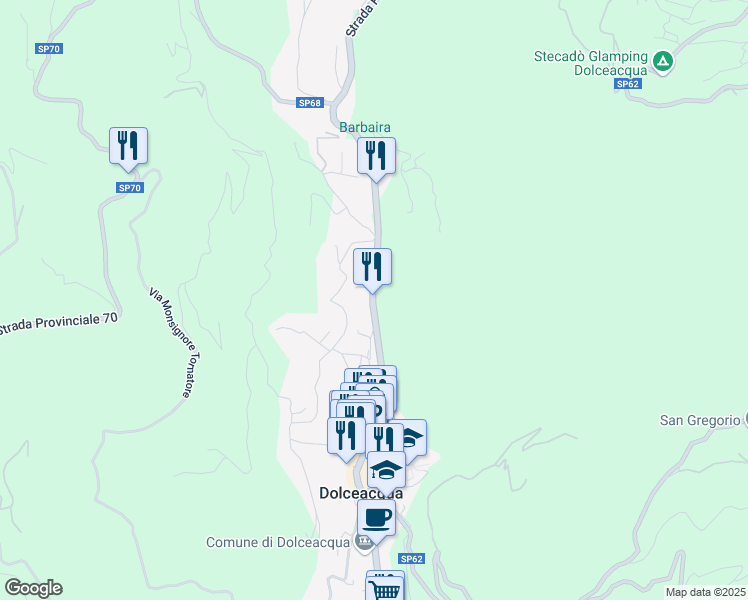This screenshot has width=748, height=600.
Task: Open the shopping cart store marker
Action: coord(385,590)
